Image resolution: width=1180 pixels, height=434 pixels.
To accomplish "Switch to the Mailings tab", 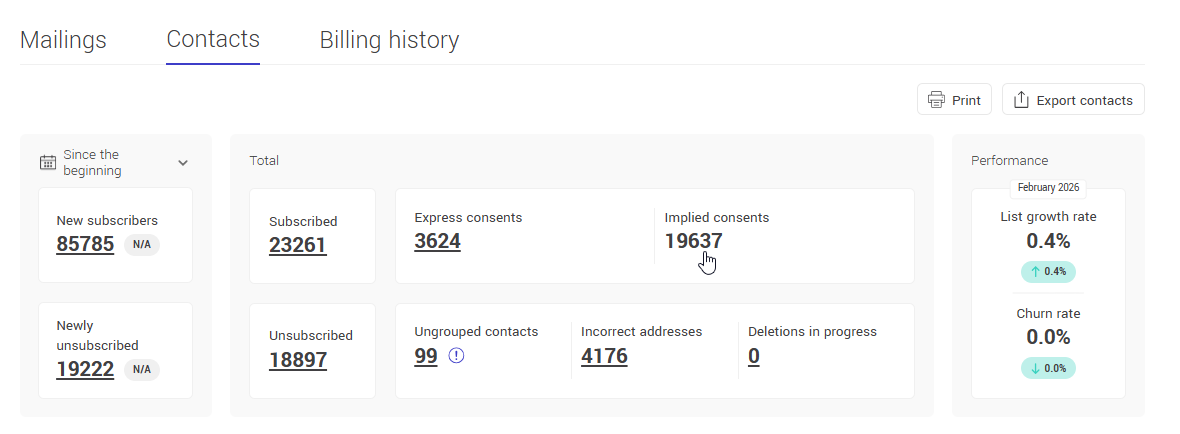I will [63, 40].
